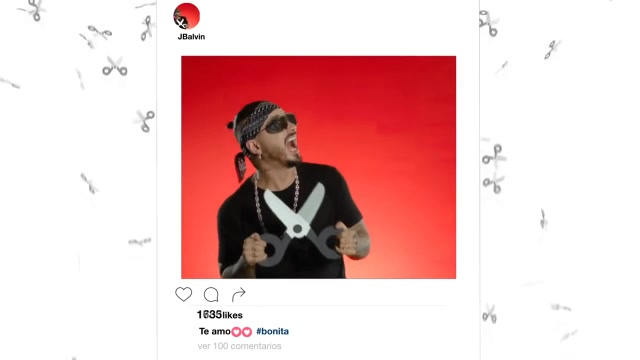Image resolution: width=640 pixels, height=360 pixels.
Task: Click the large scissors graphic on the shirt
Action: [x=300, y=225]
